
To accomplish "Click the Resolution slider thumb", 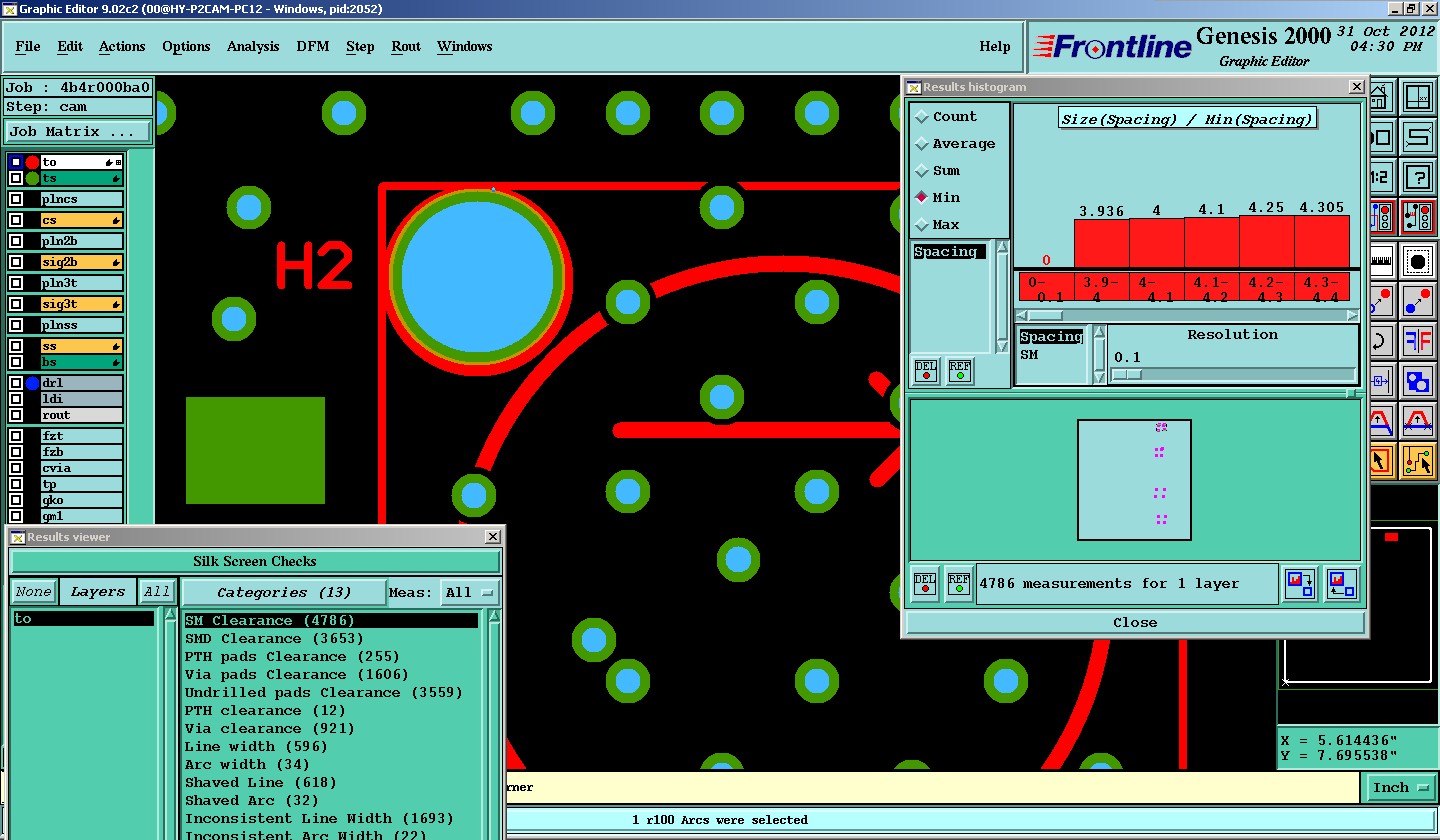I will coord(1127,375).
